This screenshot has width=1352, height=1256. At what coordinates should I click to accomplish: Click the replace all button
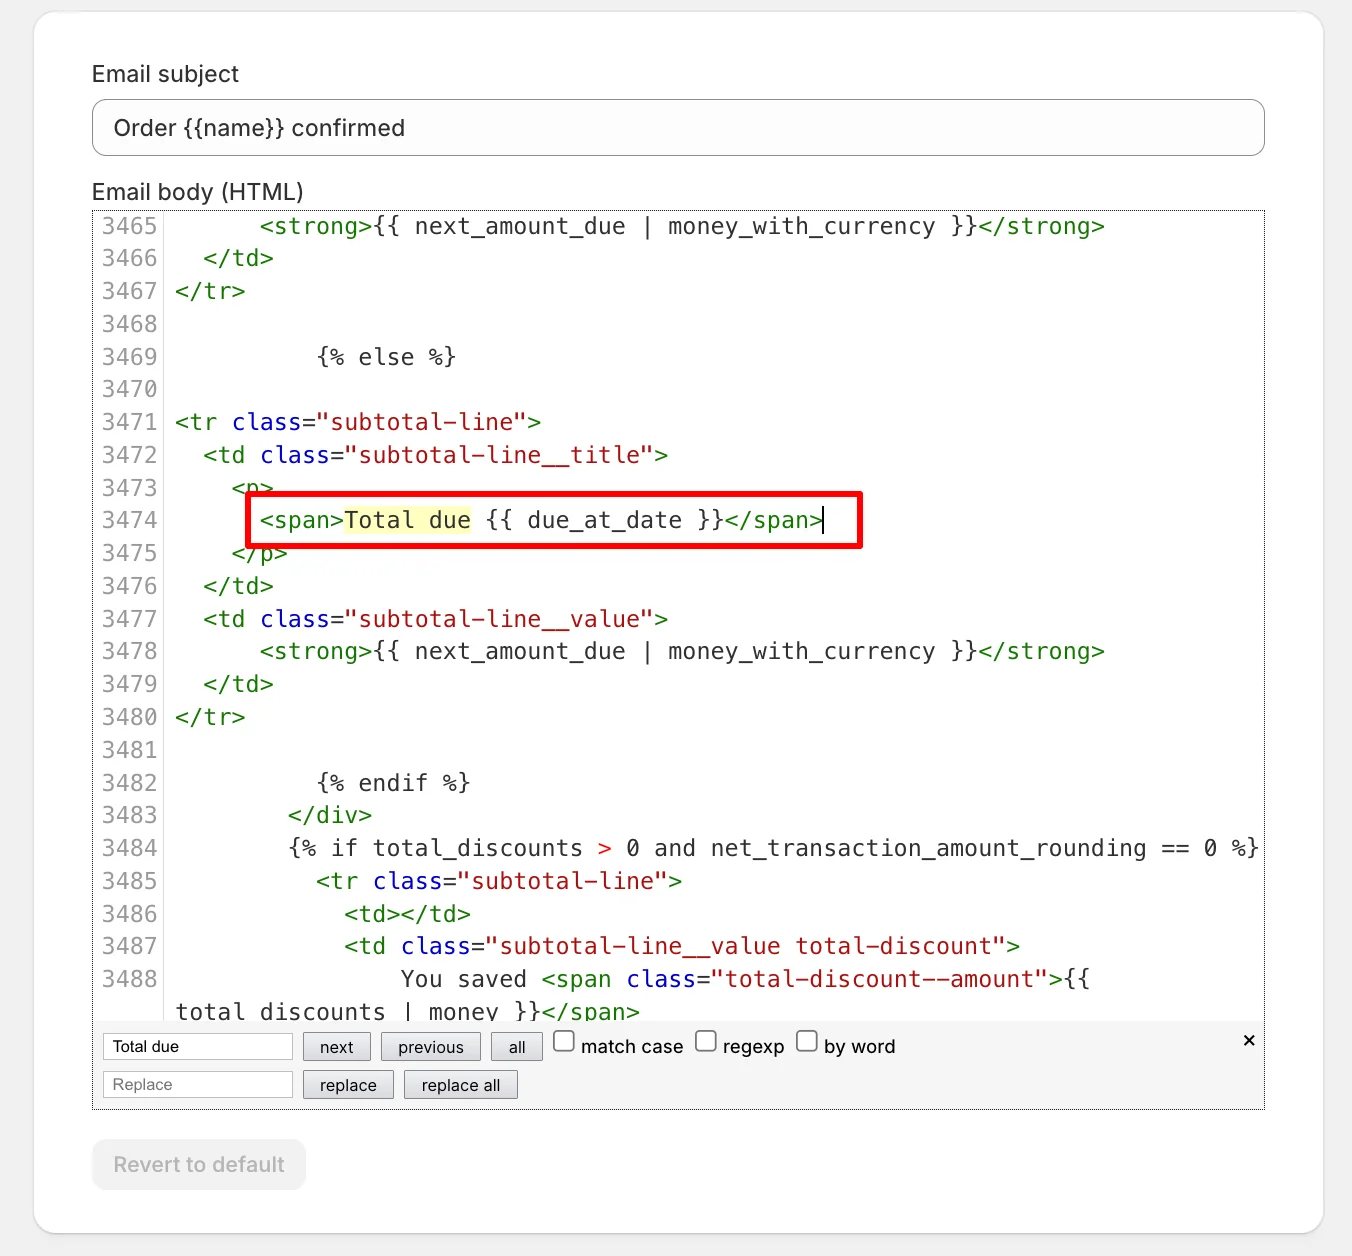pos(461,1085)
